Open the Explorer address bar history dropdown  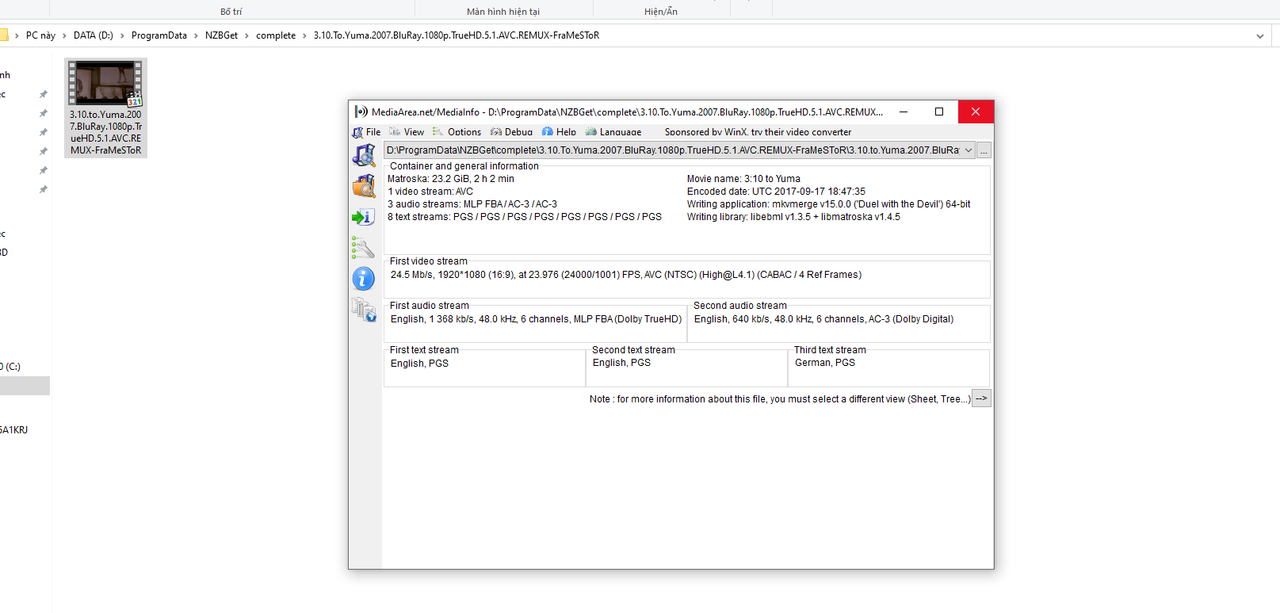1259,35
